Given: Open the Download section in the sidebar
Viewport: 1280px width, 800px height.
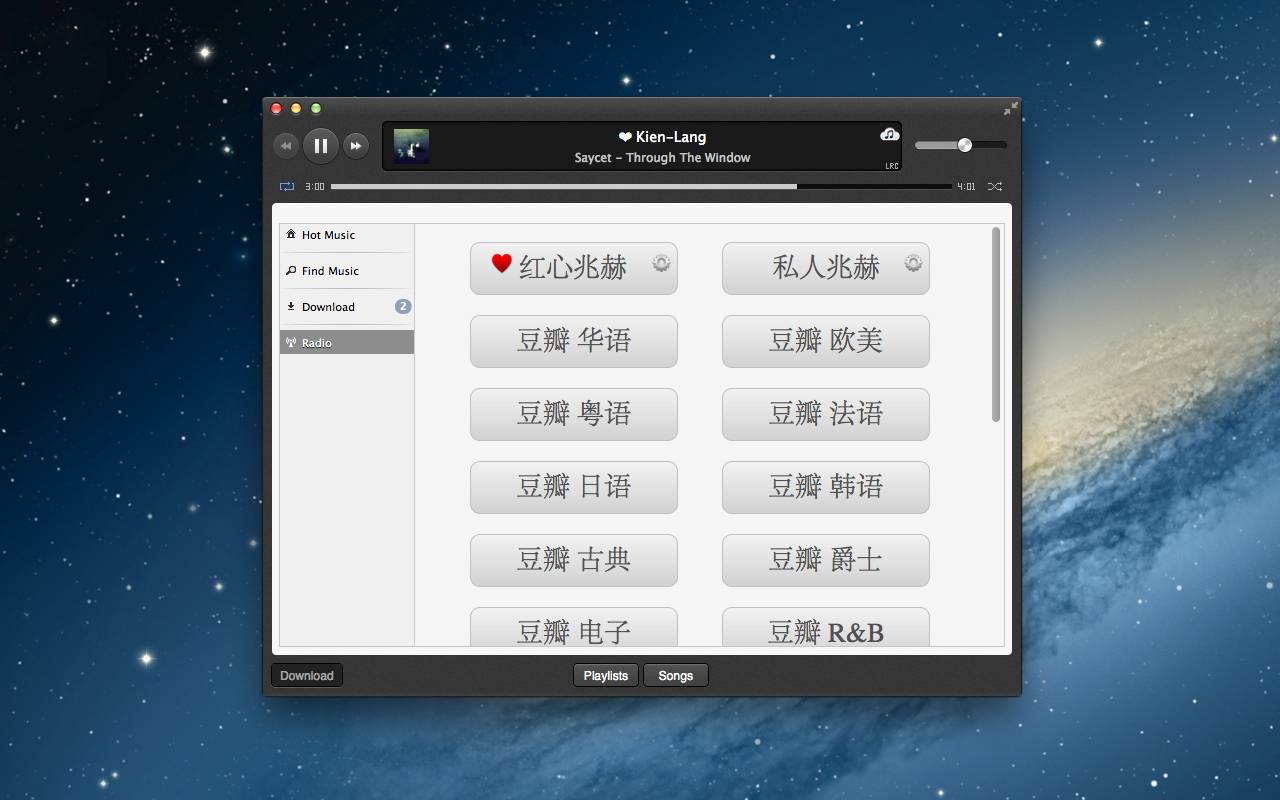Looking at the screenshot, I should pyautogui.click(x=346, y=307).
